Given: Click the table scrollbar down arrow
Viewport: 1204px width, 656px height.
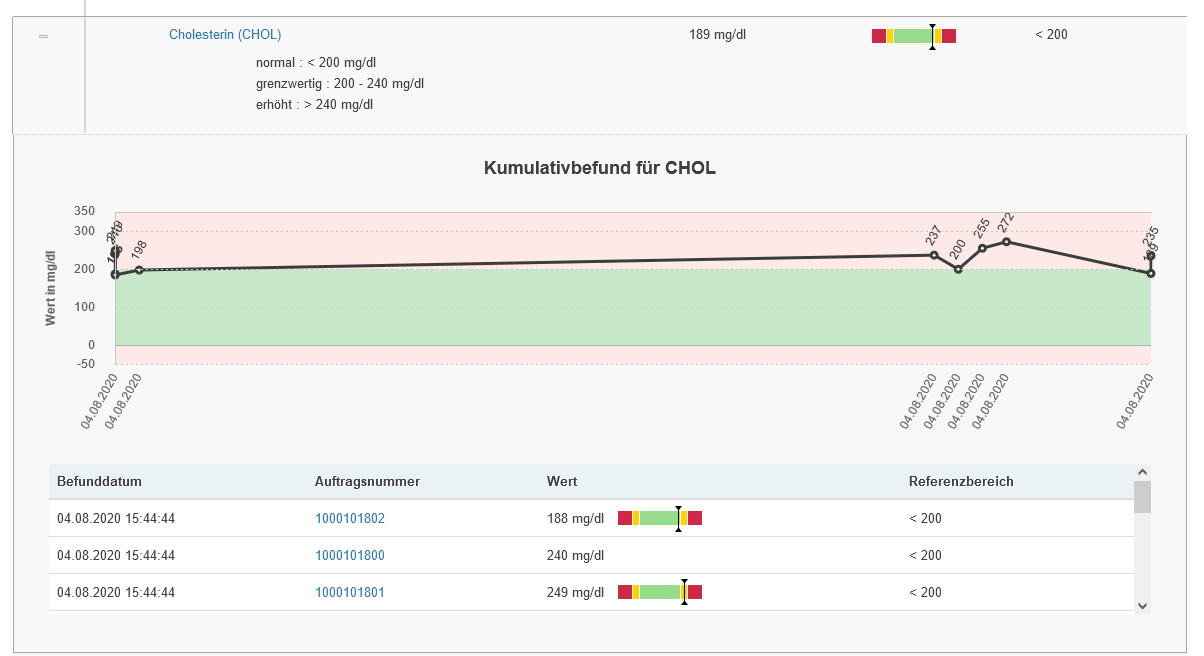Looking at the screenshot, I should click(1142, 605).
